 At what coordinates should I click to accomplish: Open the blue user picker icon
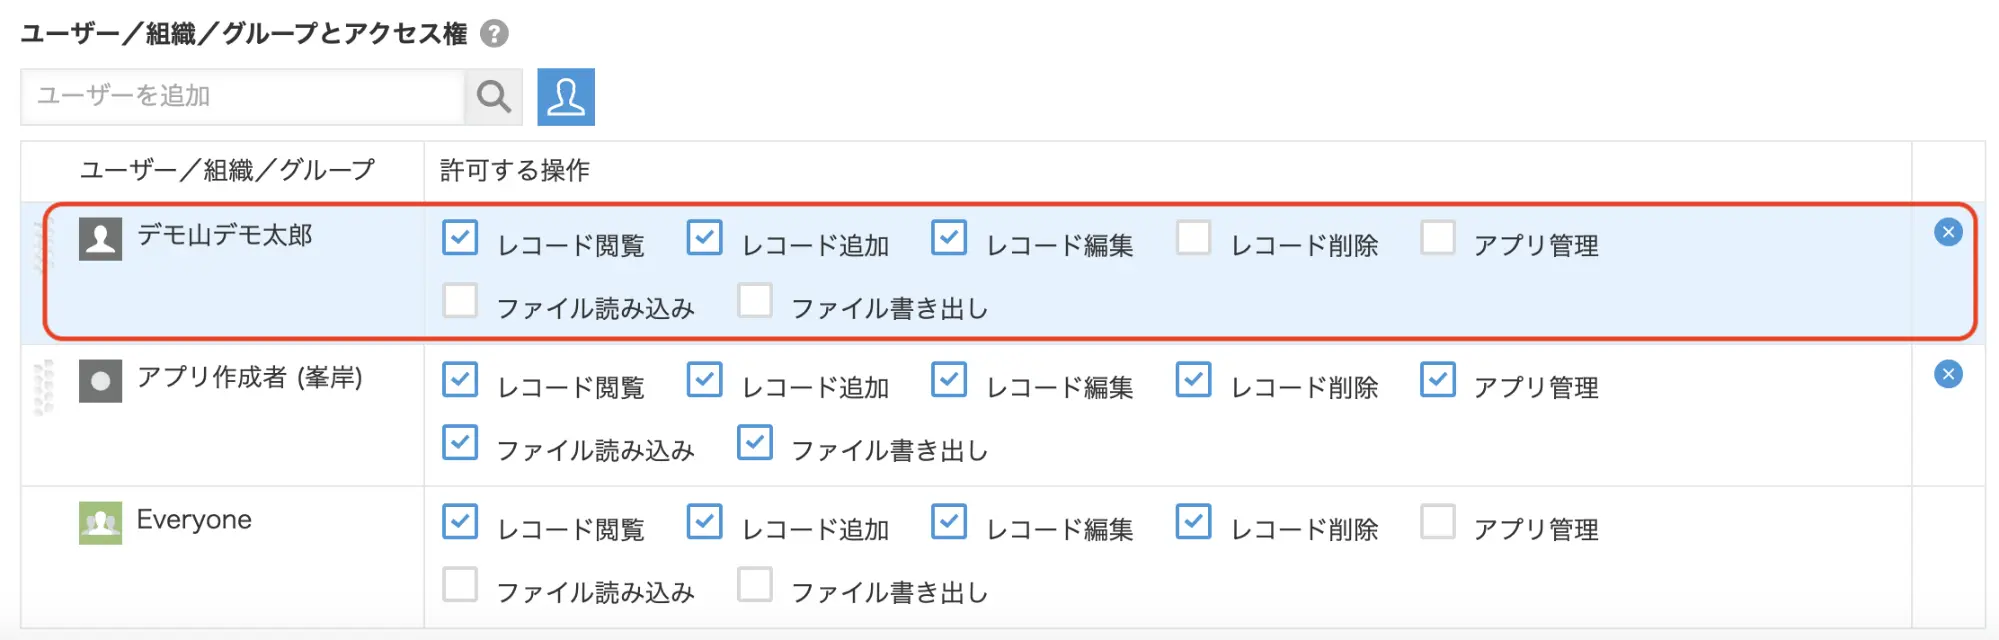click(566, 96)
